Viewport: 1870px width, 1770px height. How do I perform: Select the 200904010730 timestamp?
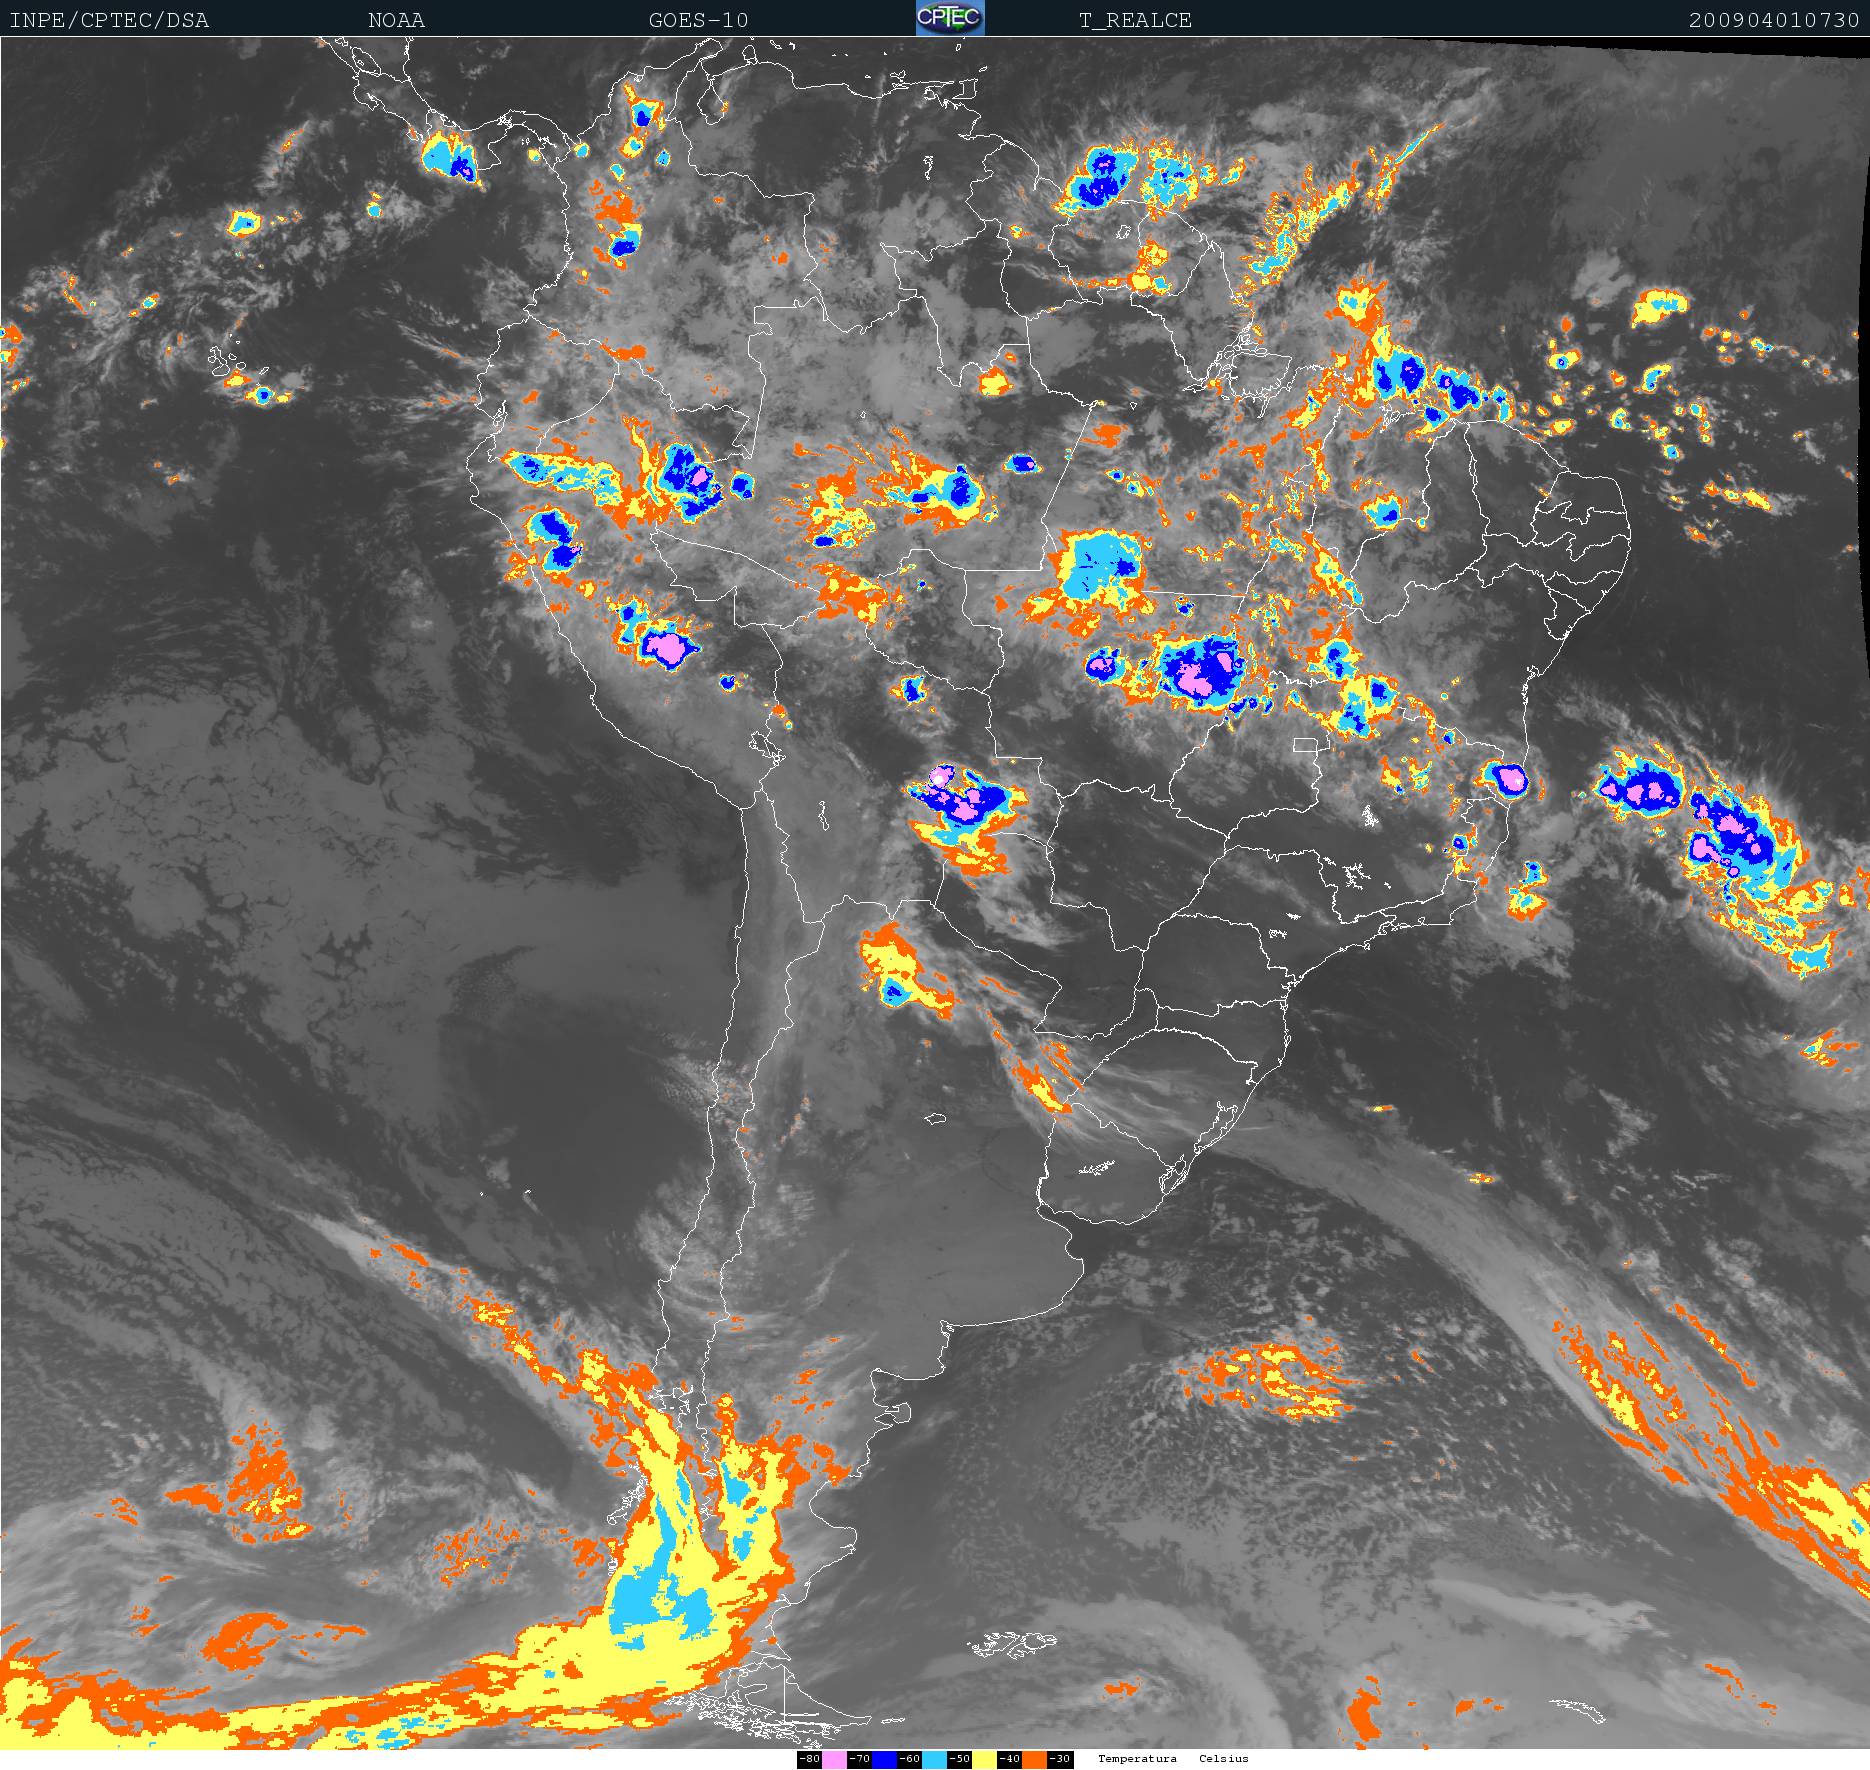click(x=1773, y=21)
